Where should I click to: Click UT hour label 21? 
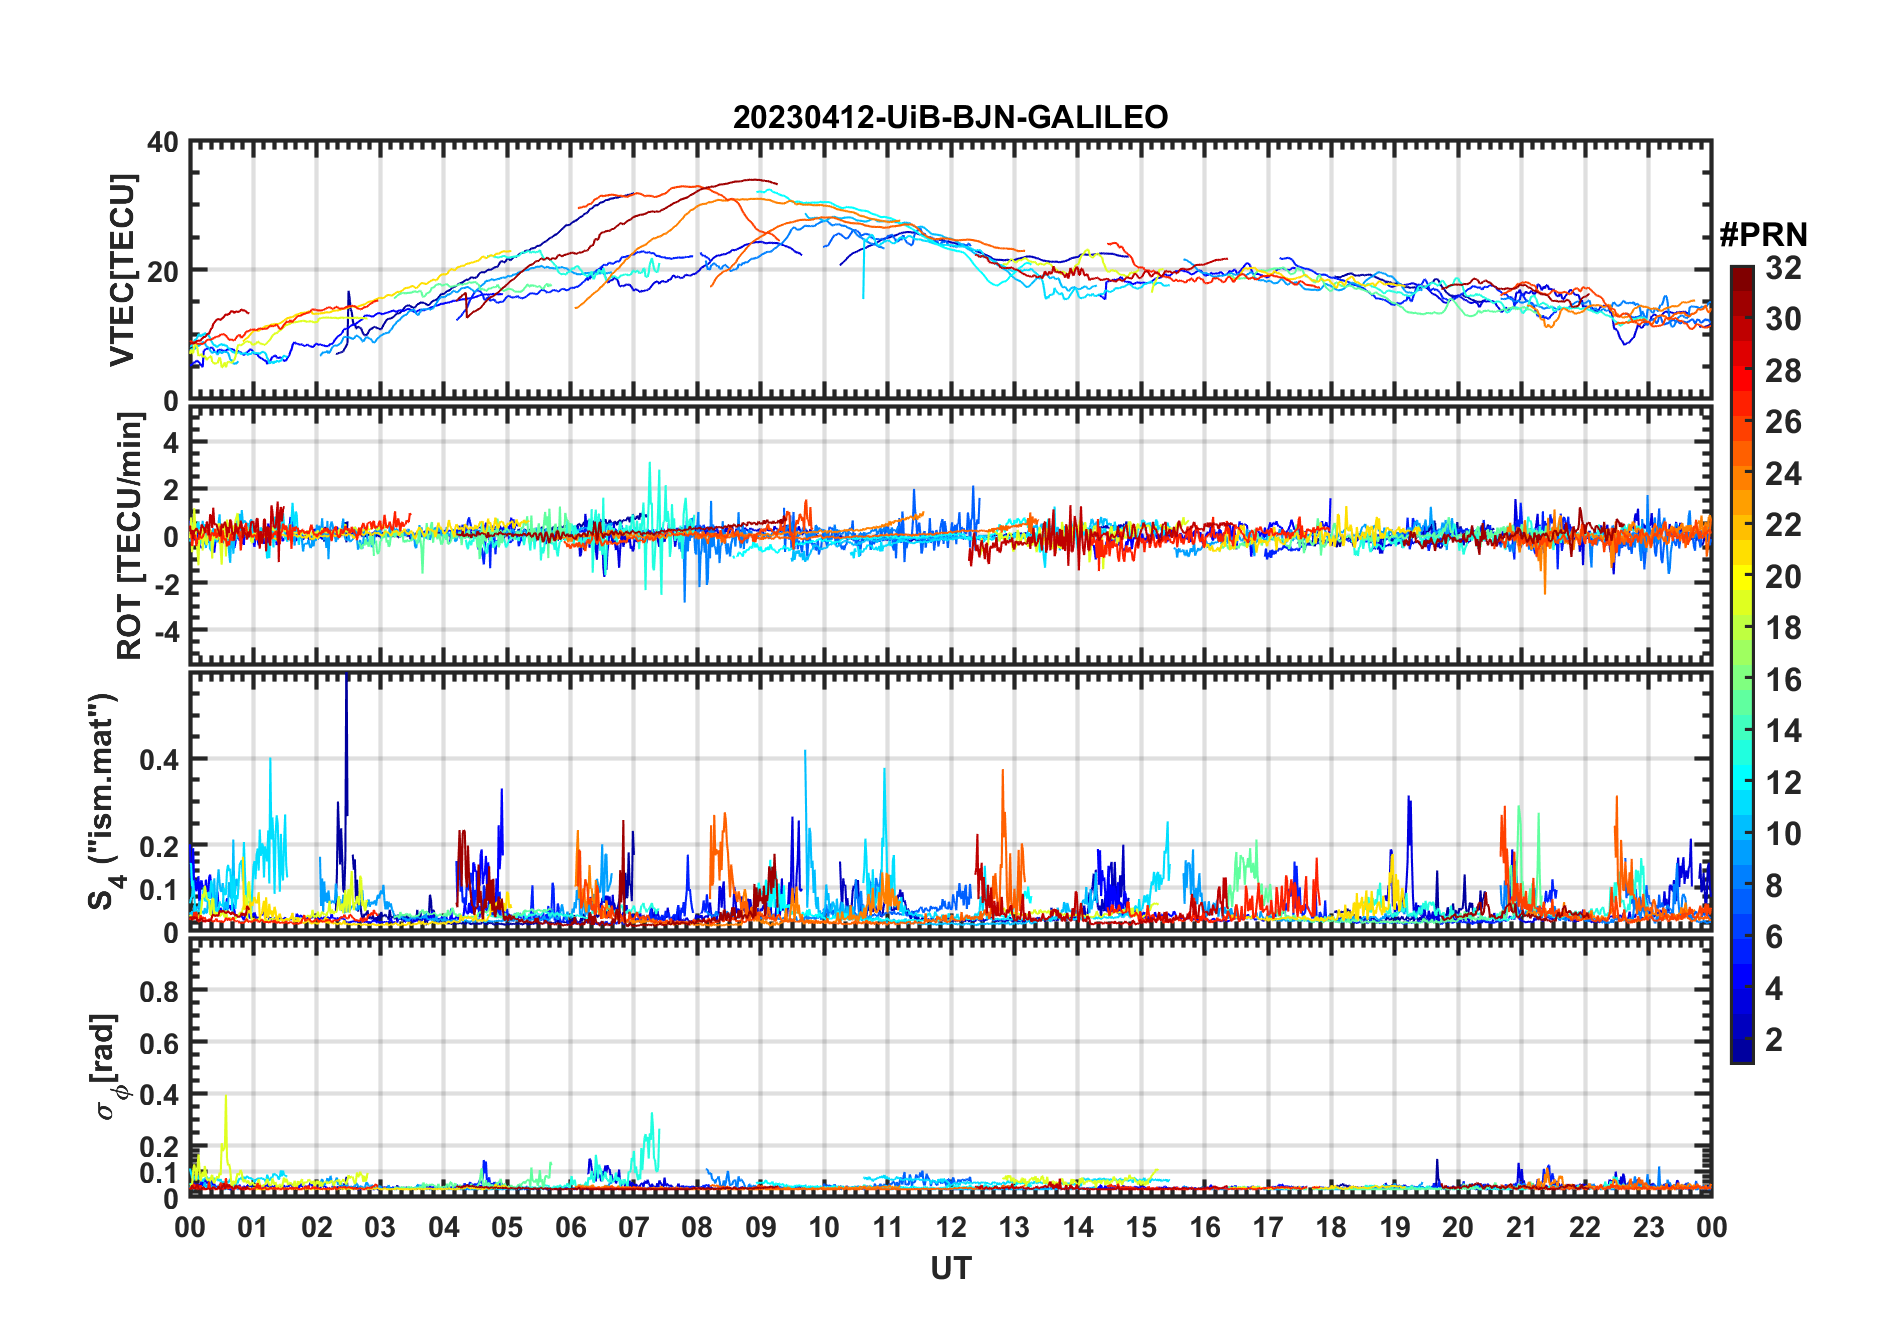point(1522,1227)
